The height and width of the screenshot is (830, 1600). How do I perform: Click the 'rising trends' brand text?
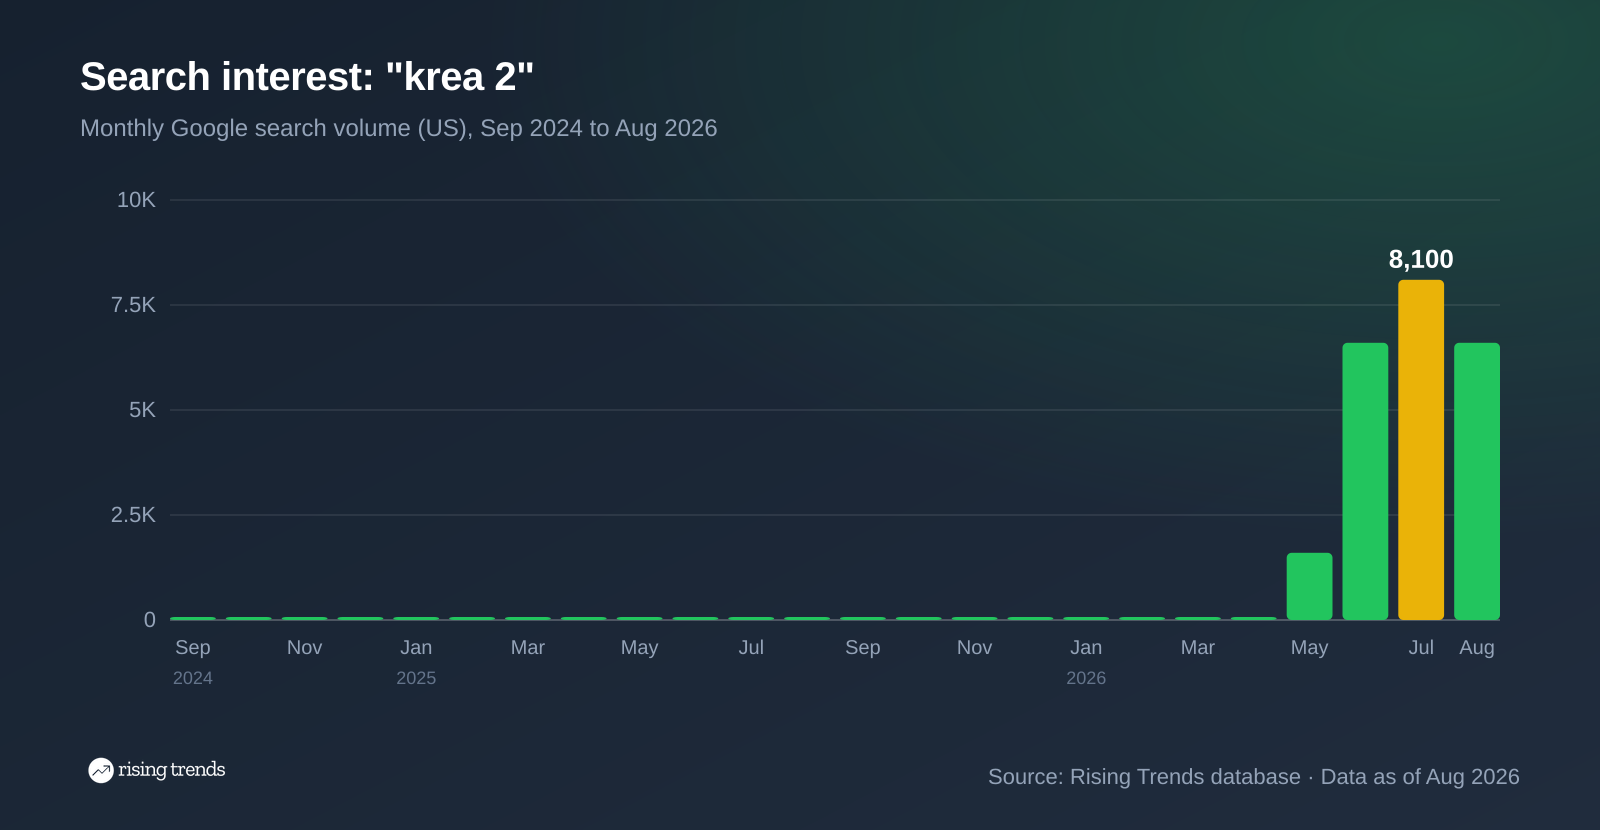pyautogui.click(x=171, y=770)
